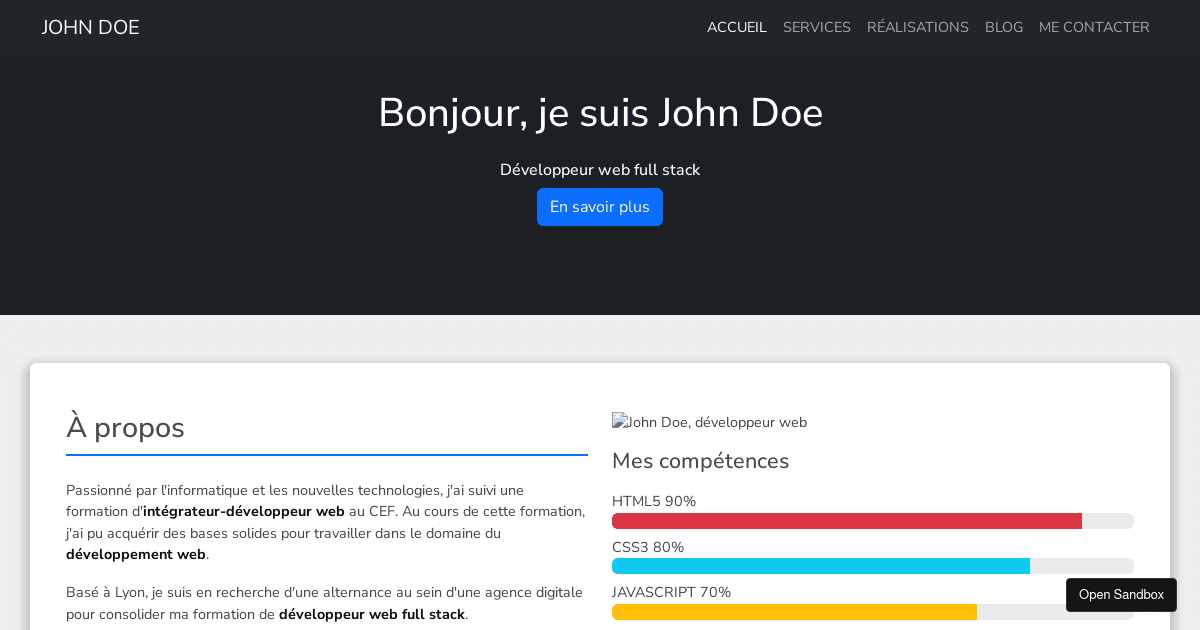Click the CSS3 skill label
The image size is (1200, 630).
click(647, 547)
